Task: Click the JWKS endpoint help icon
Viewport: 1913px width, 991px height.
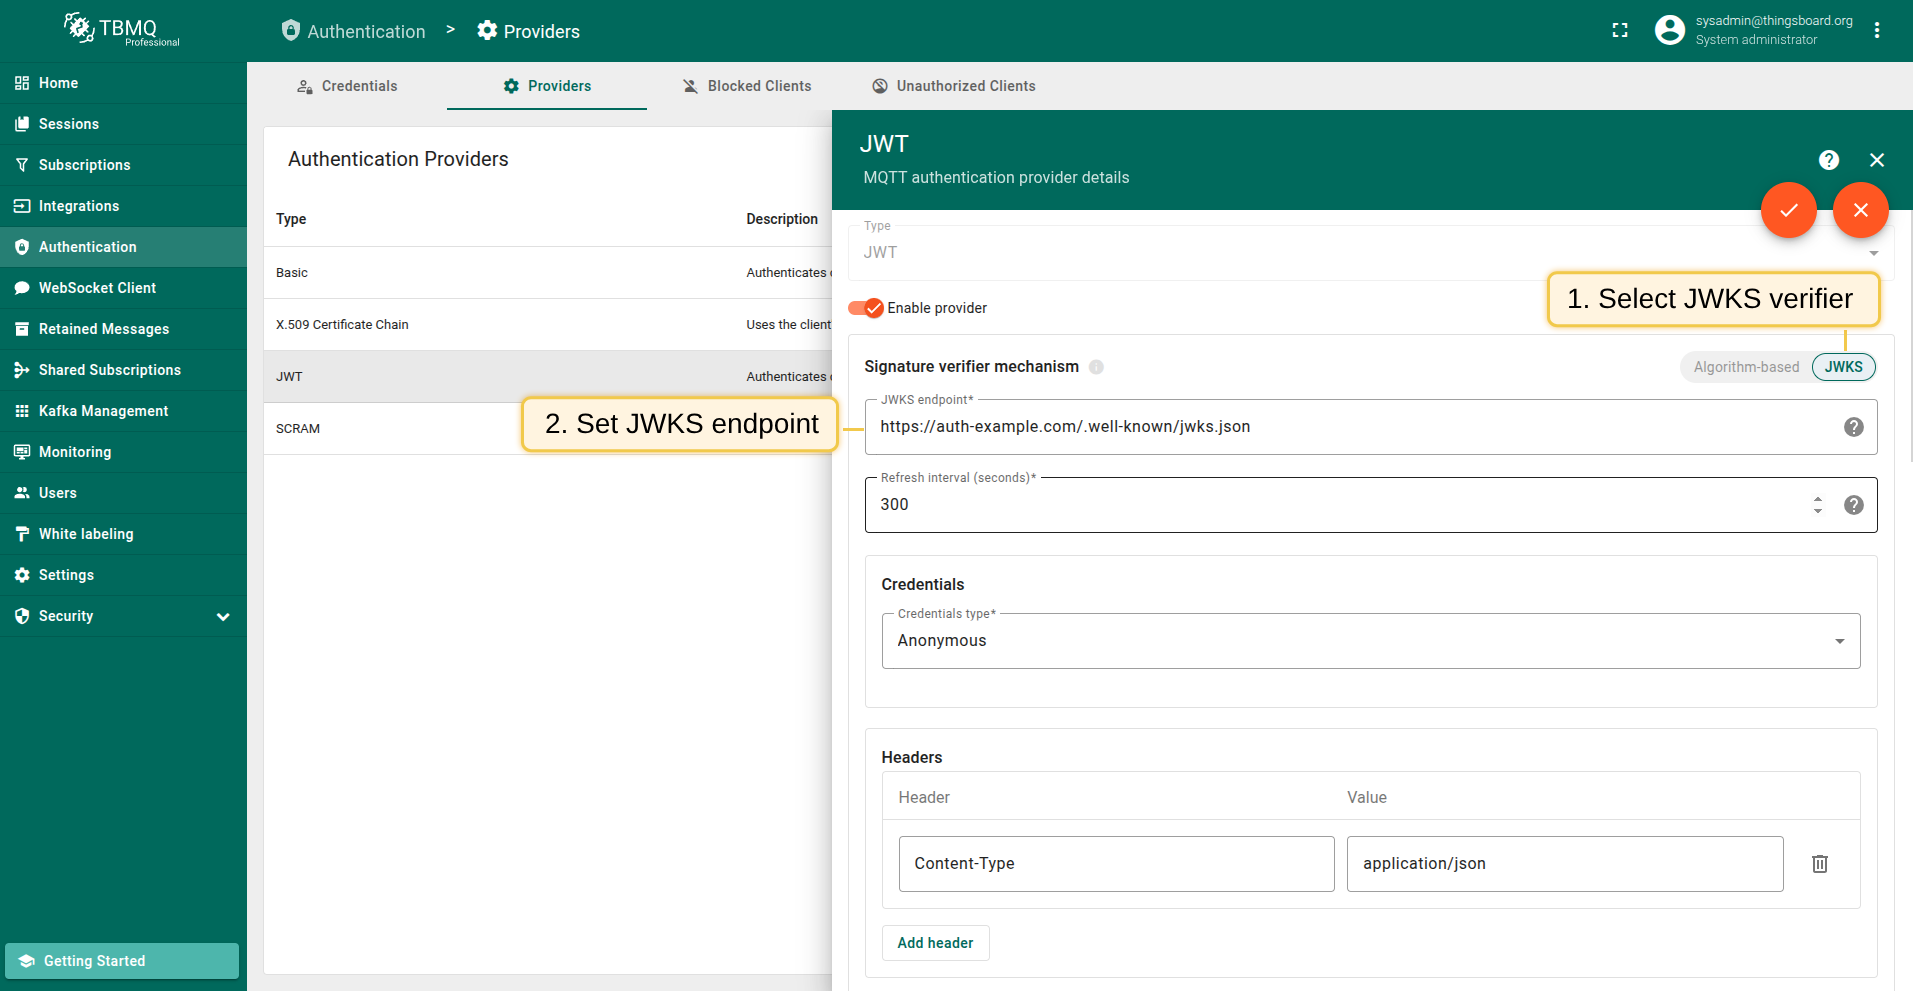Action: coord(1853,427)
